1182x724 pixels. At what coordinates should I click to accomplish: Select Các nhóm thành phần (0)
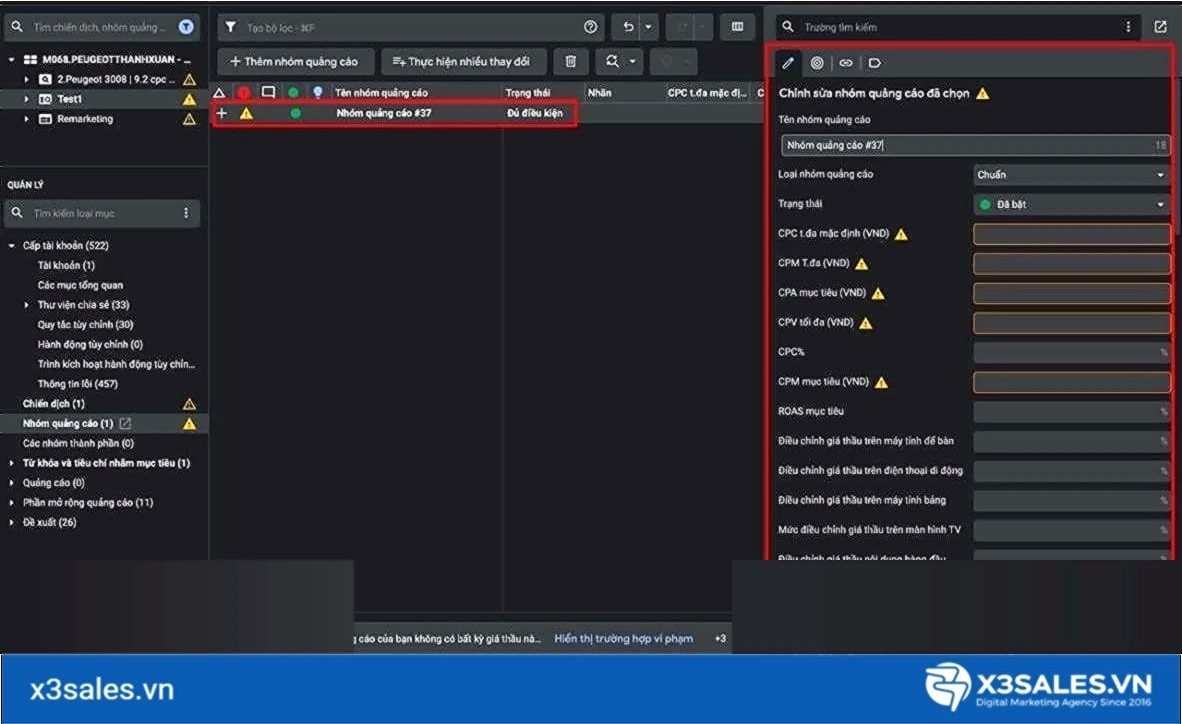point(78,443)
